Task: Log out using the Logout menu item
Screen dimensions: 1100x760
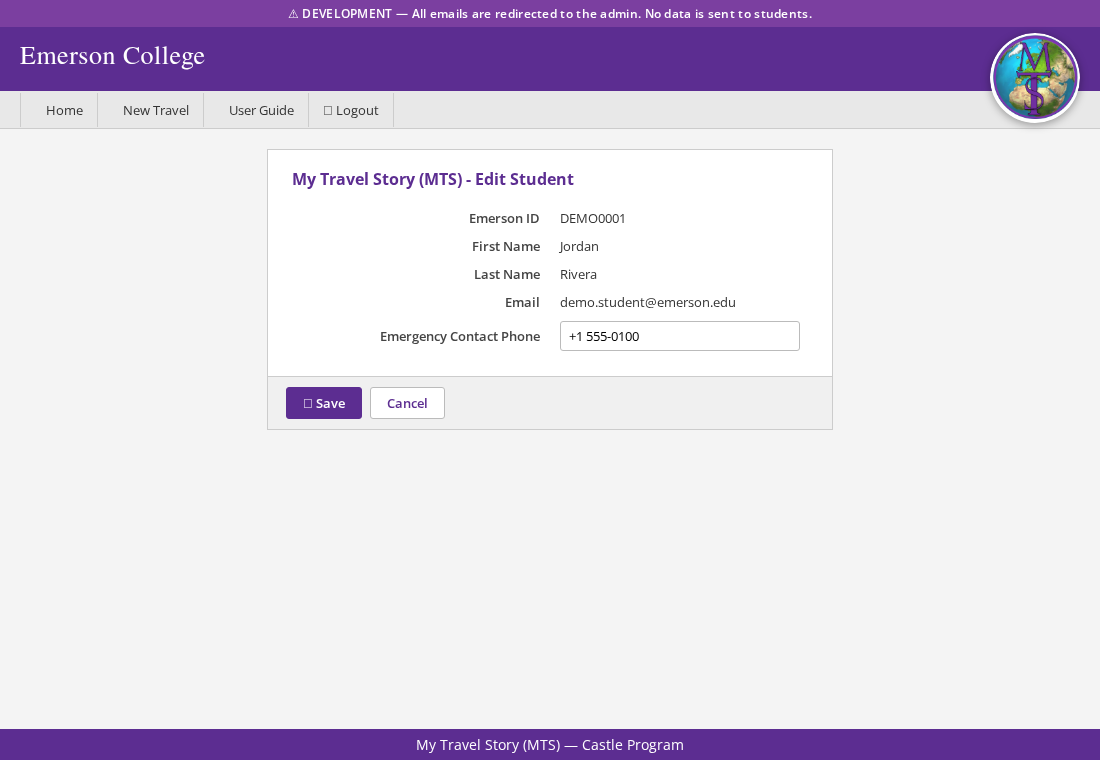Action: (351, 110)
